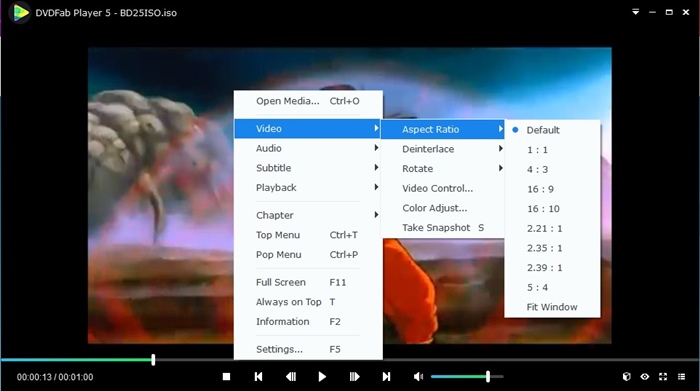
Task: Close the DVDFab Player window
Action: pyautogui.click(x=686, y=12)
